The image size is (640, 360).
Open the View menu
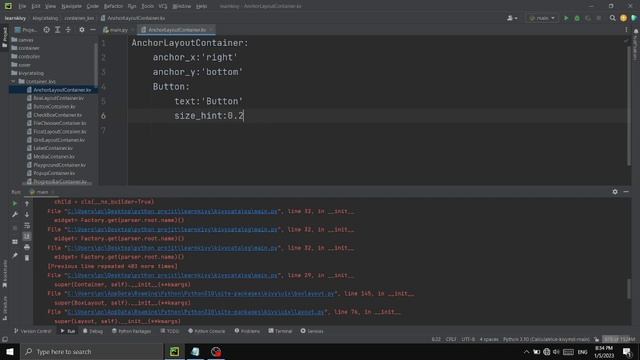point(50,6)
